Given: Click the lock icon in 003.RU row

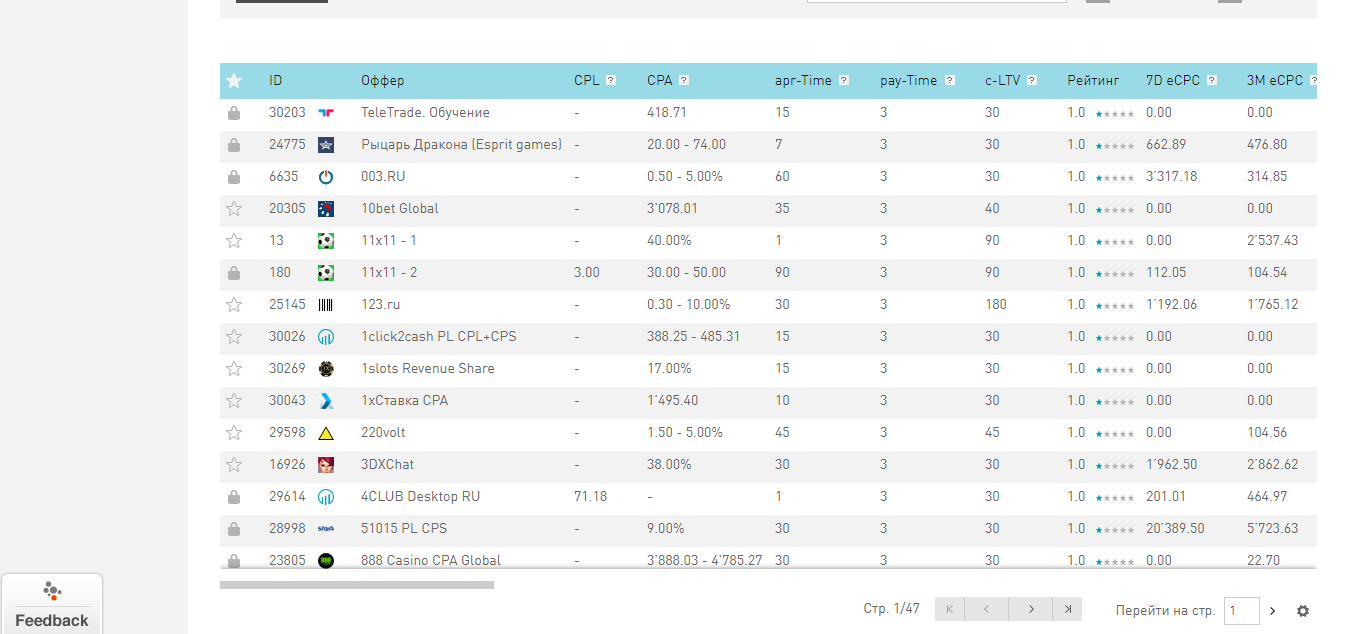Looking at the screenshot, I should click(x=234, y=177).
